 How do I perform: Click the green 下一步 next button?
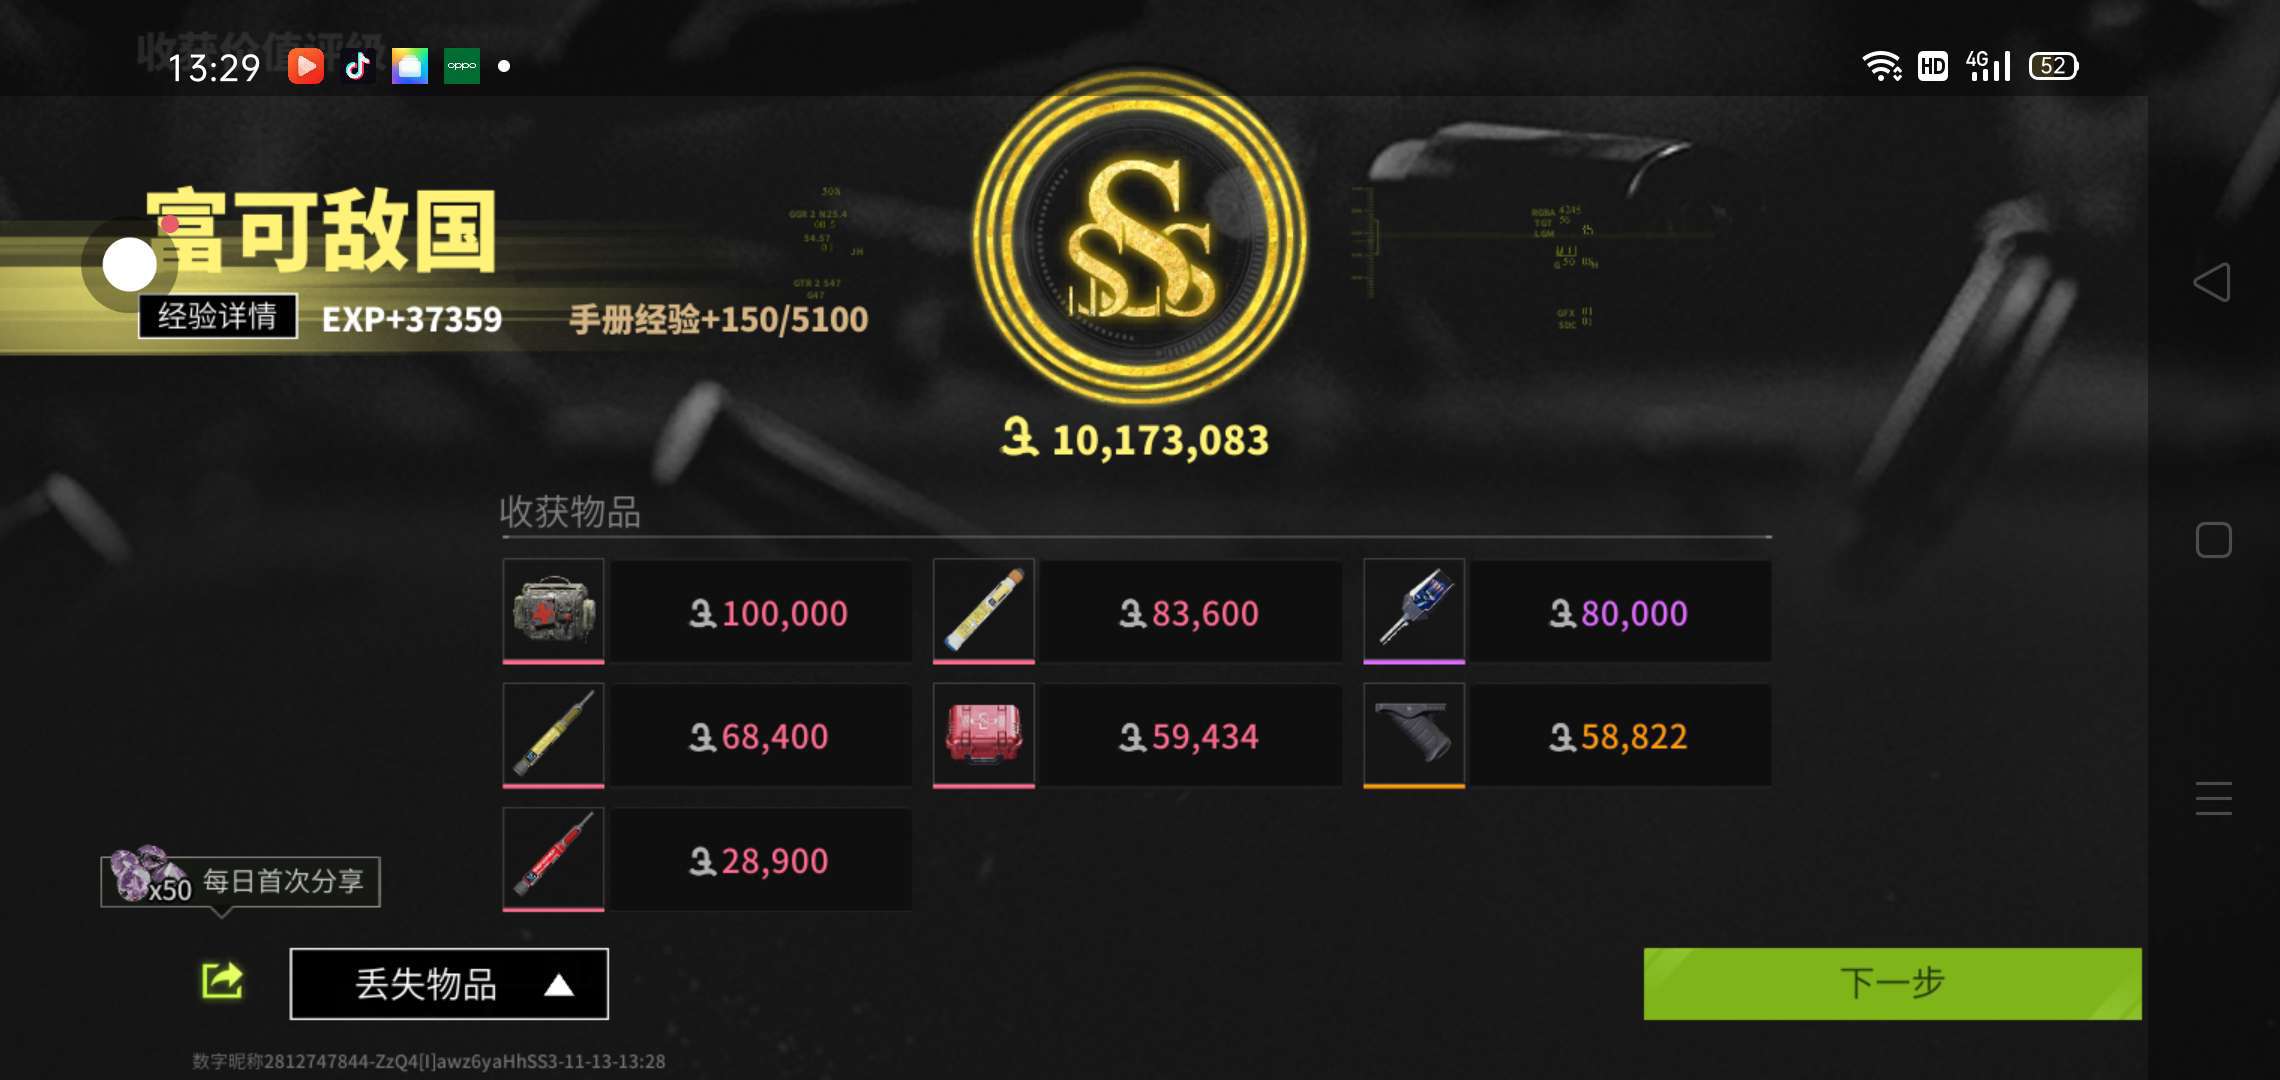click(1892, 984)
